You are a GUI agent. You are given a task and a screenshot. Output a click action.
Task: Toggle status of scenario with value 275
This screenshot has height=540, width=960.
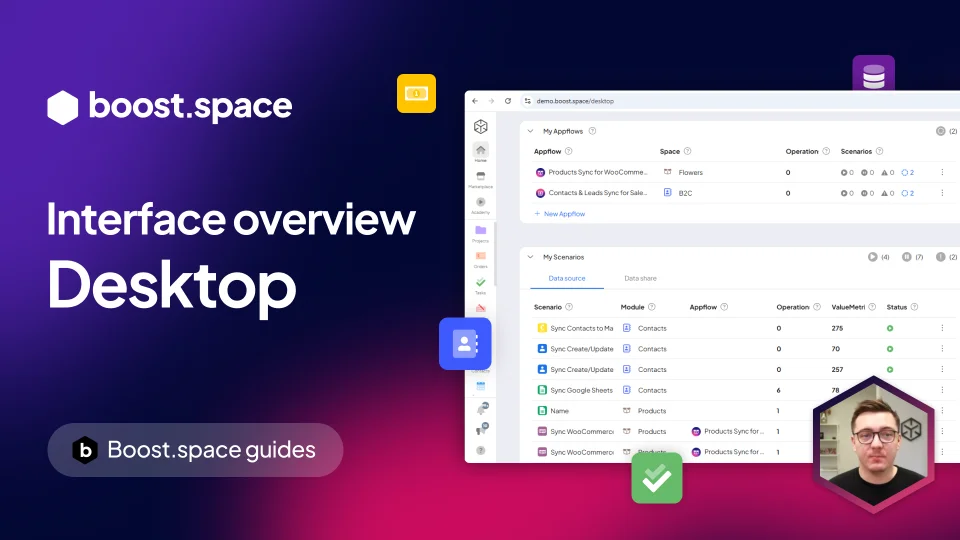(x=890, y=328)
